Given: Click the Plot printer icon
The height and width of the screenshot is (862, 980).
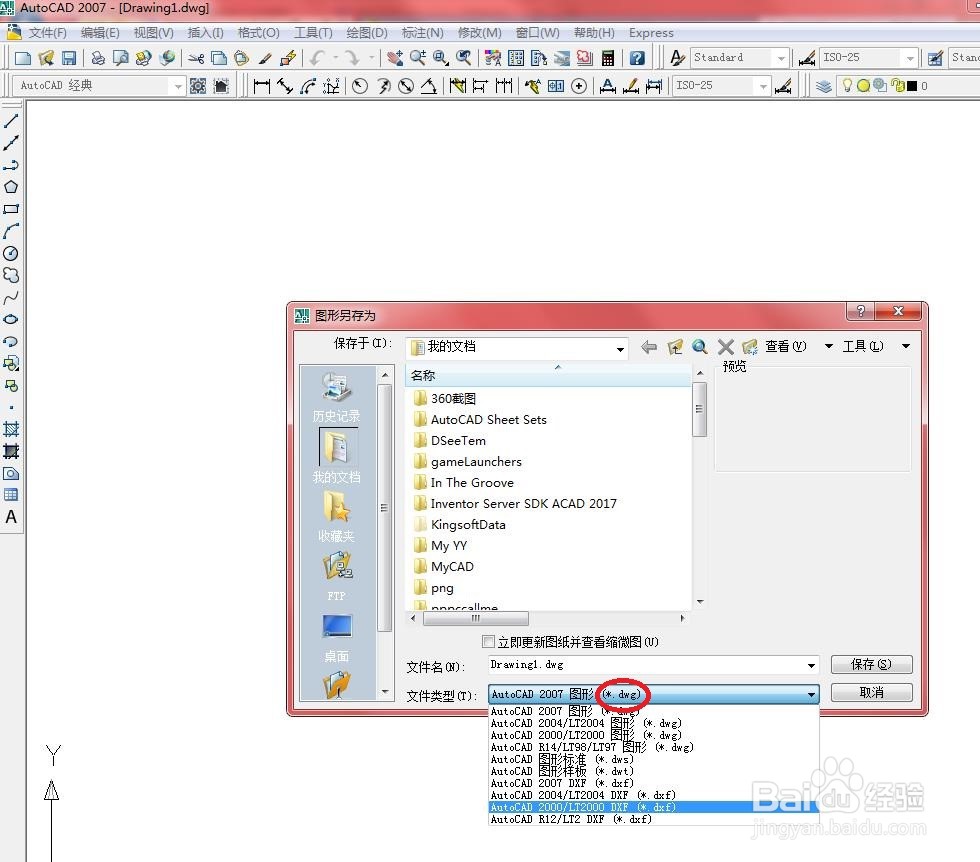Looking at the screenshot, I should point(98,58).
